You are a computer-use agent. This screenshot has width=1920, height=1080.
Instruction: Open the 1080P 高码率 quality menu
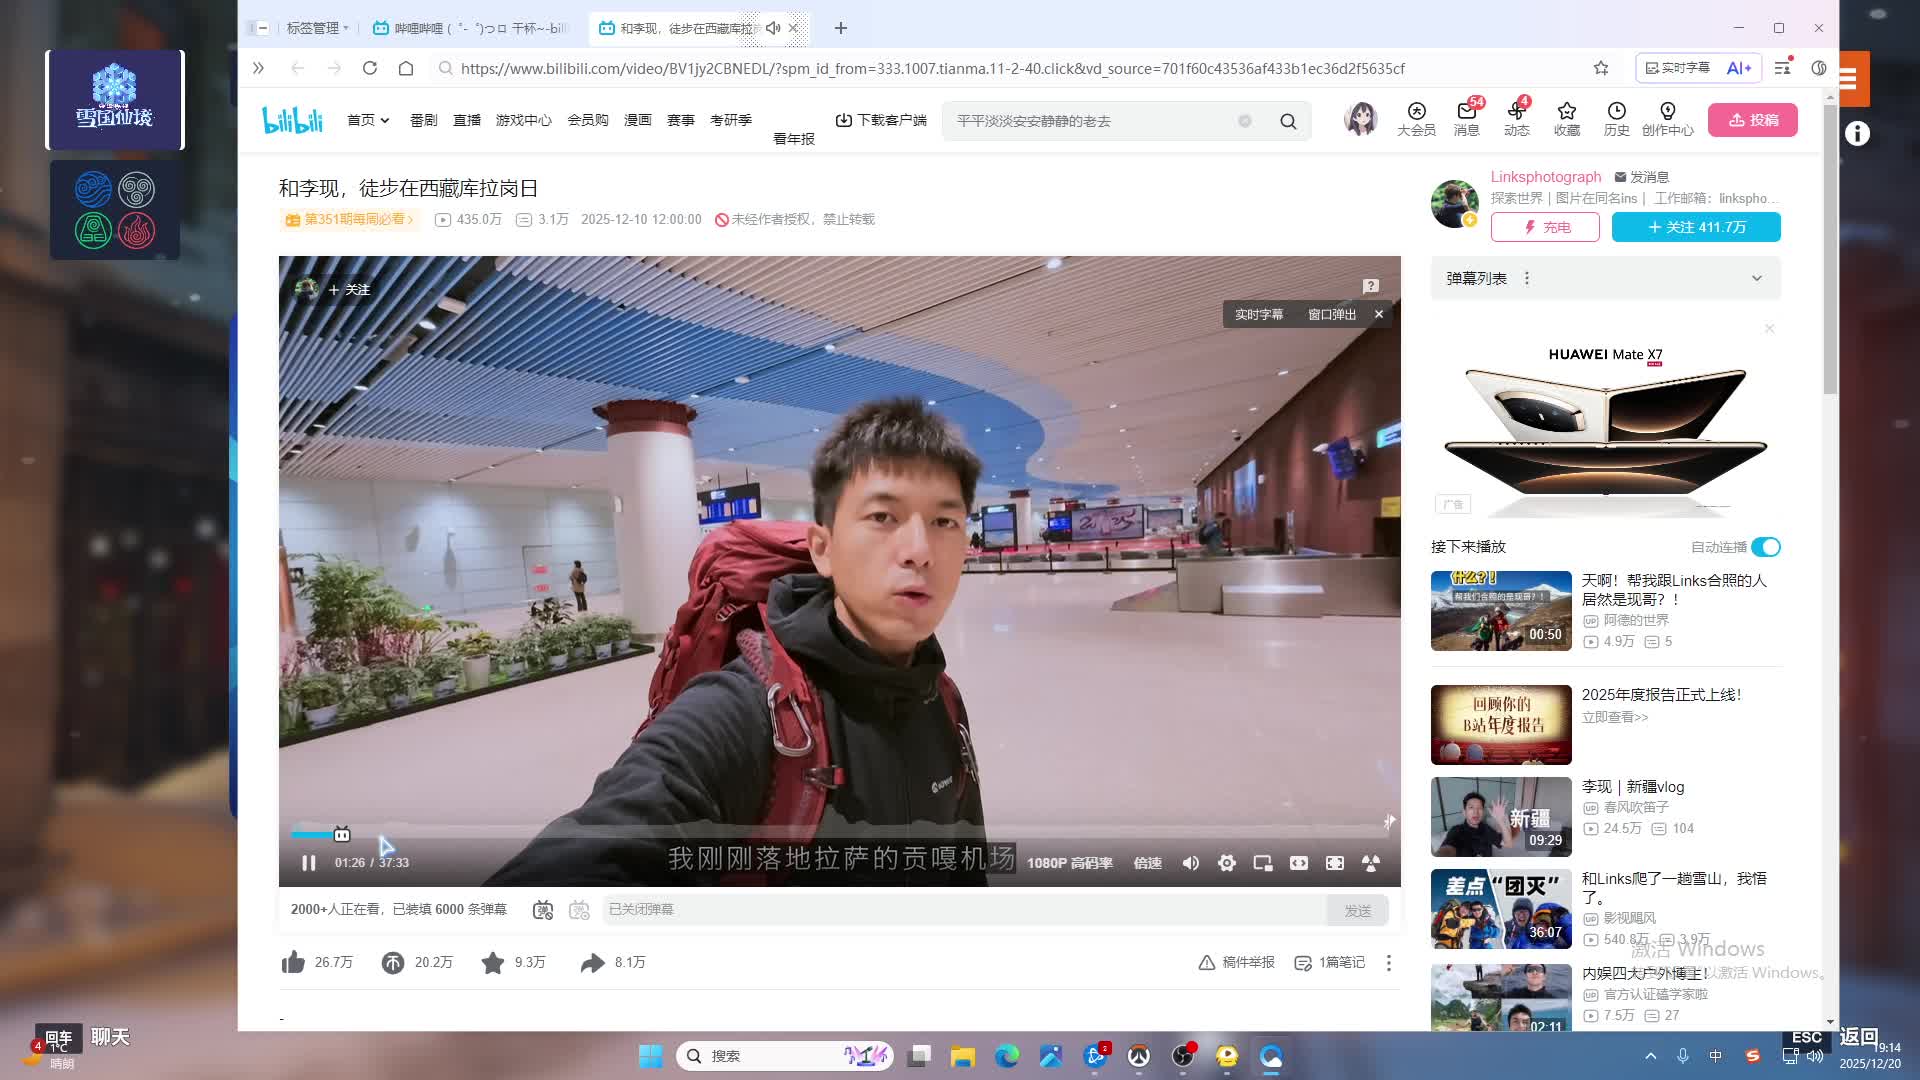click(x=1069, y=863)
